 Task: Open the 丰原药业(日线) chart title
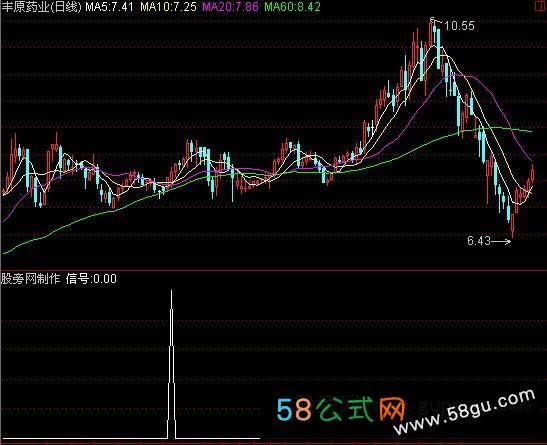coord(41,7)
